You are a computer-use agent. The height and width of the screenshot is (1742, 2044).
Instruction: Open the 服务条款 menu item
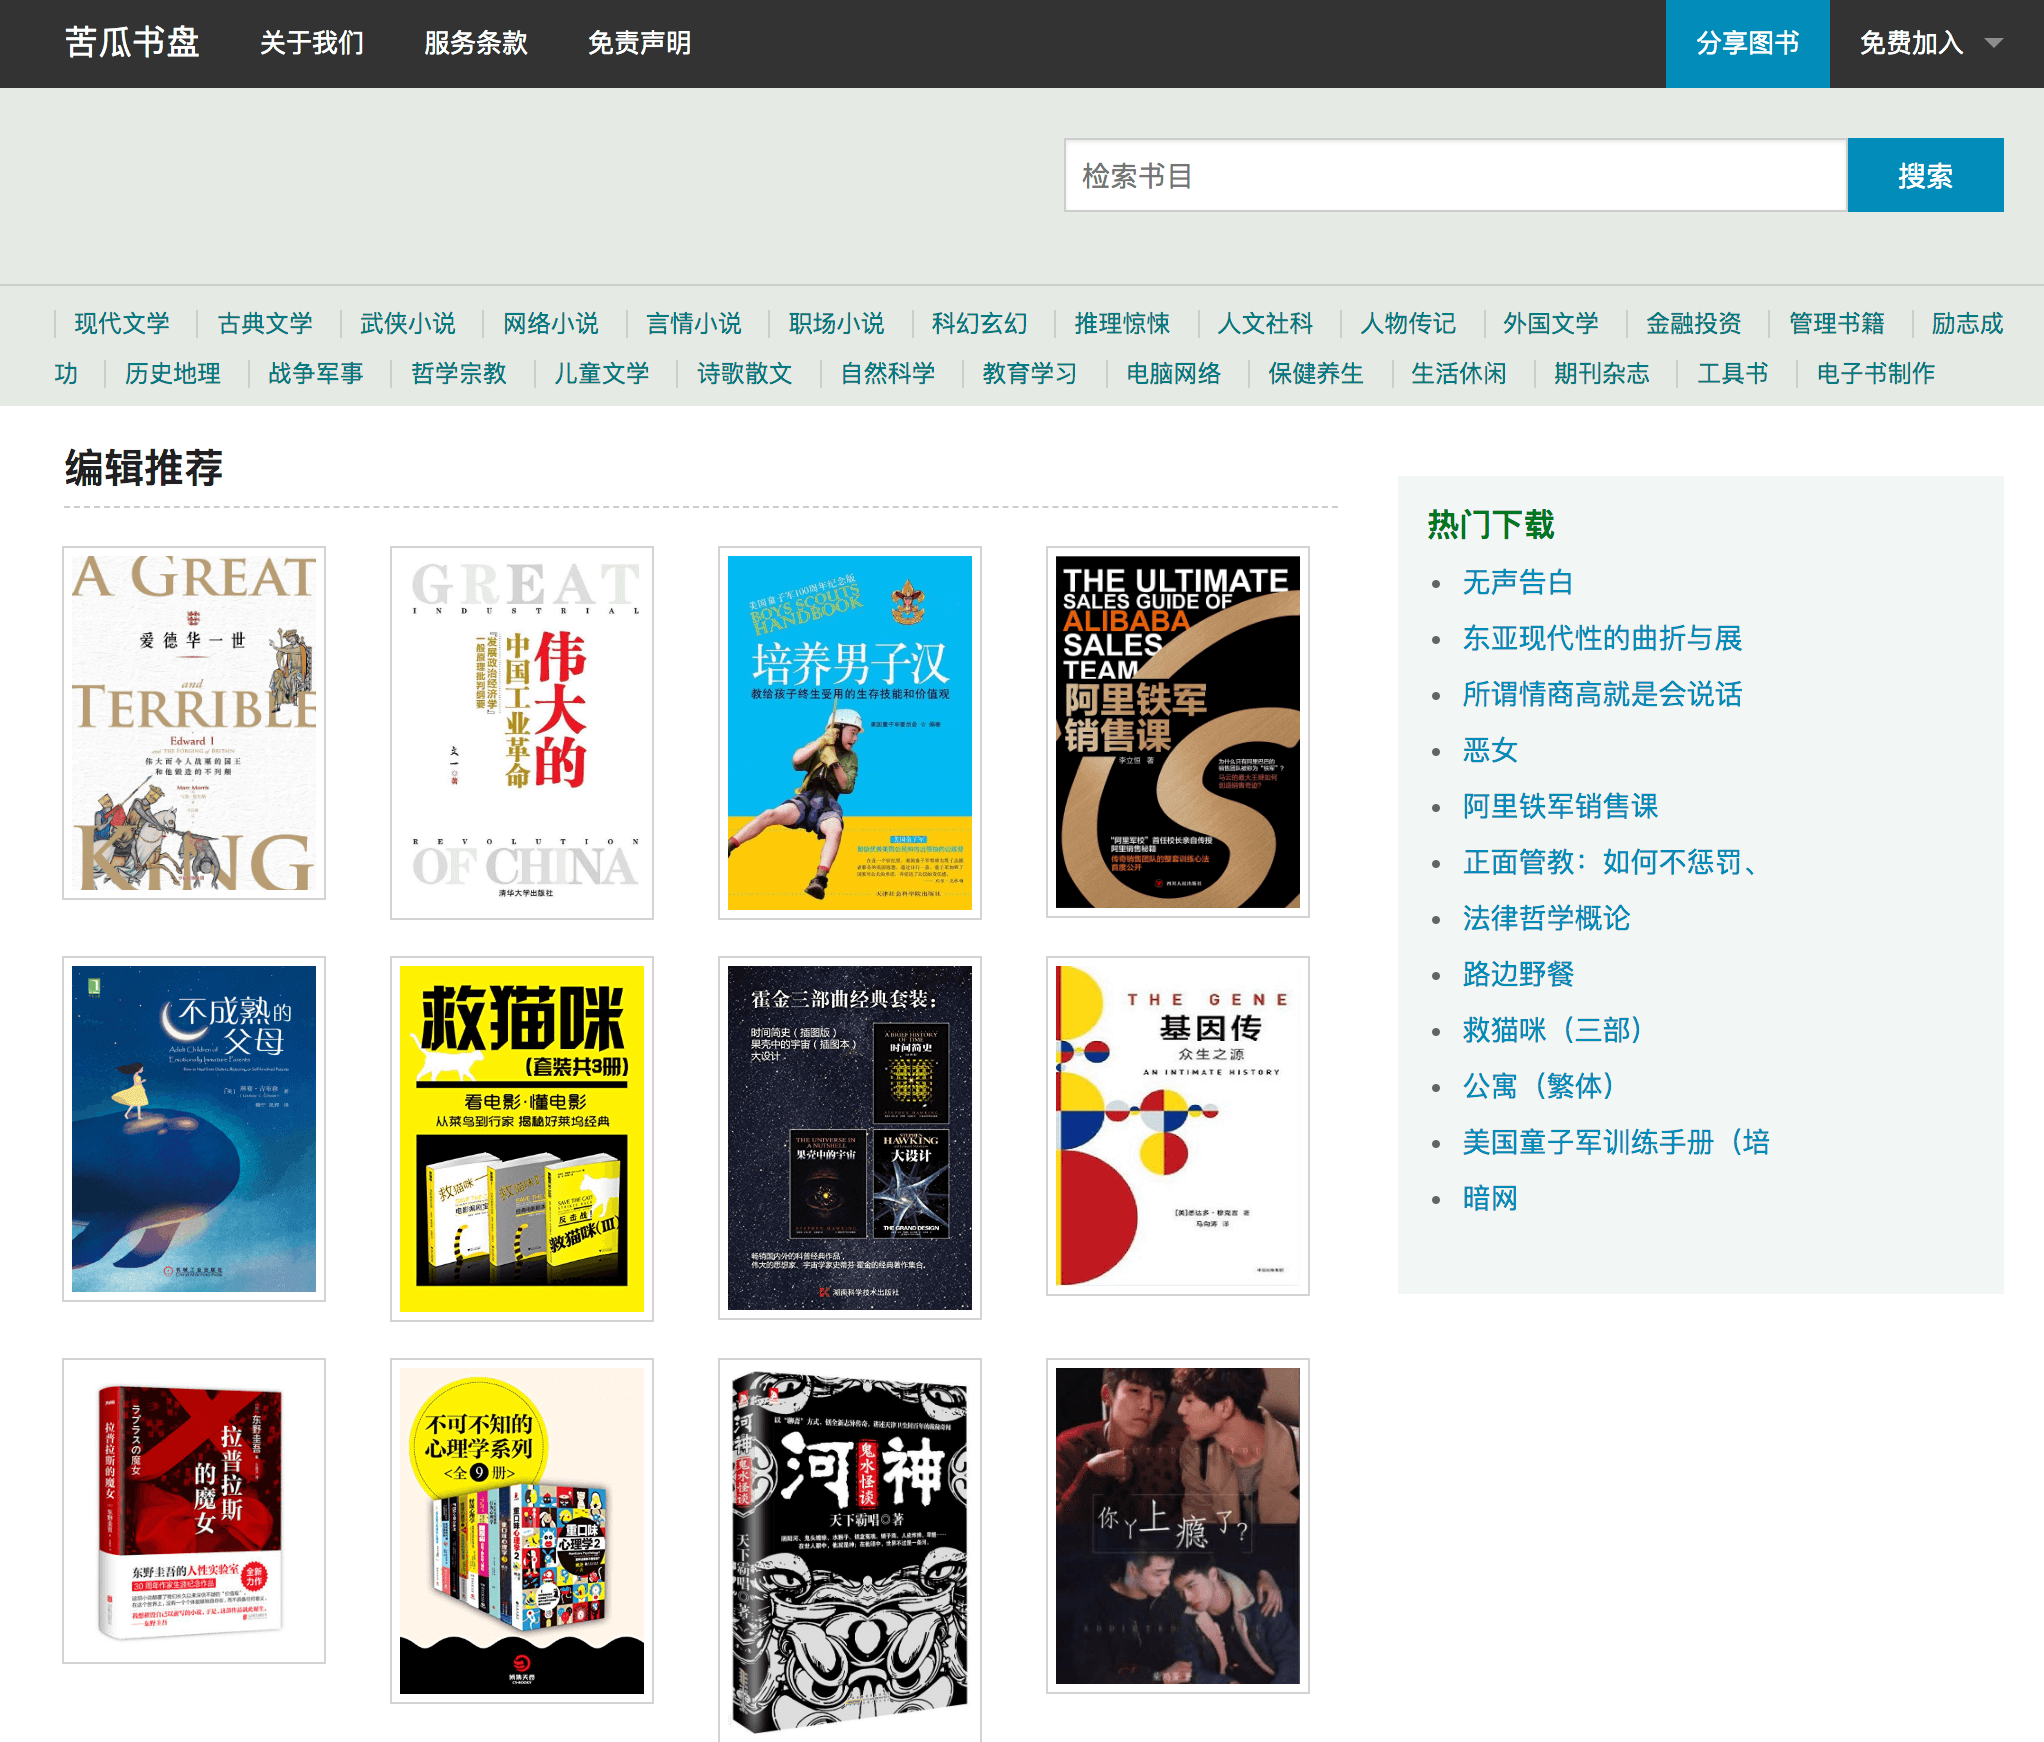pyautogui.click(x=475, y=43)
